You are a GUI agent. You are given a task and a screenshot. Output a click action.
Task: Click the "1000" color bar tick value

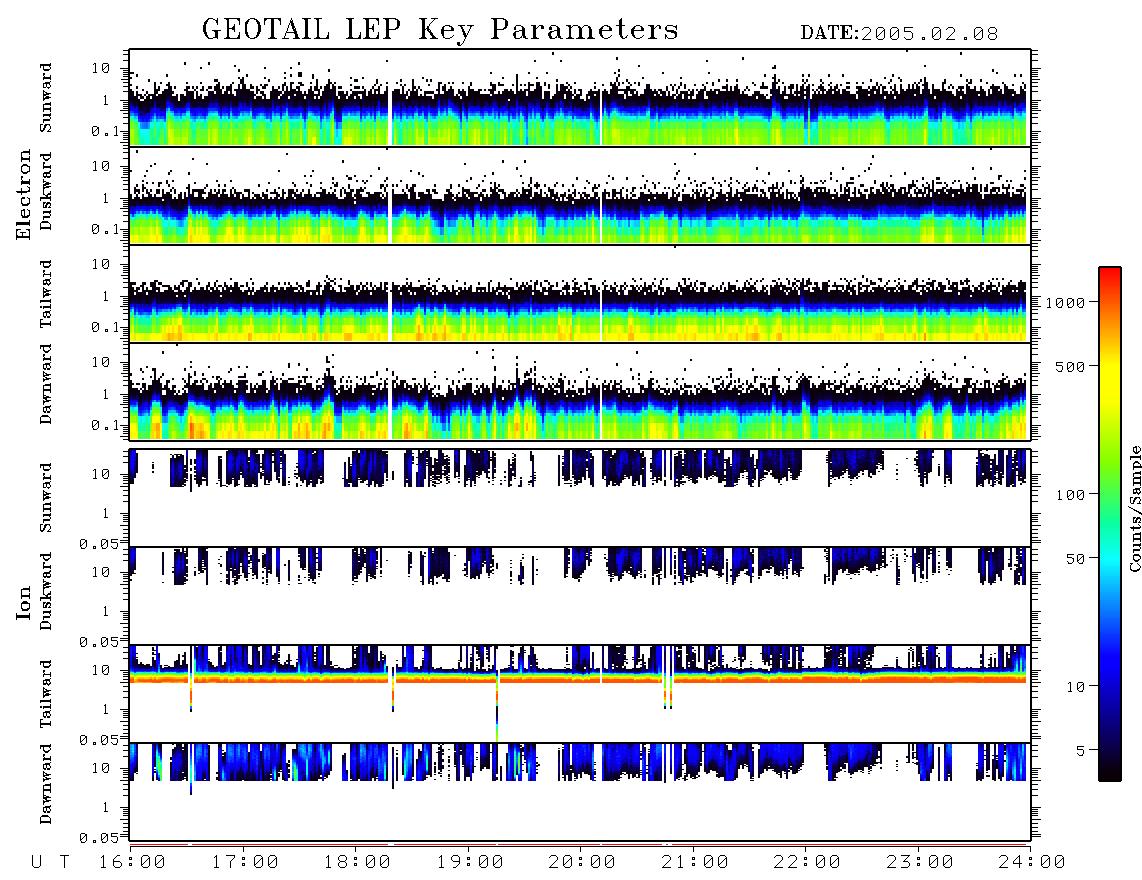(1065, 302)
